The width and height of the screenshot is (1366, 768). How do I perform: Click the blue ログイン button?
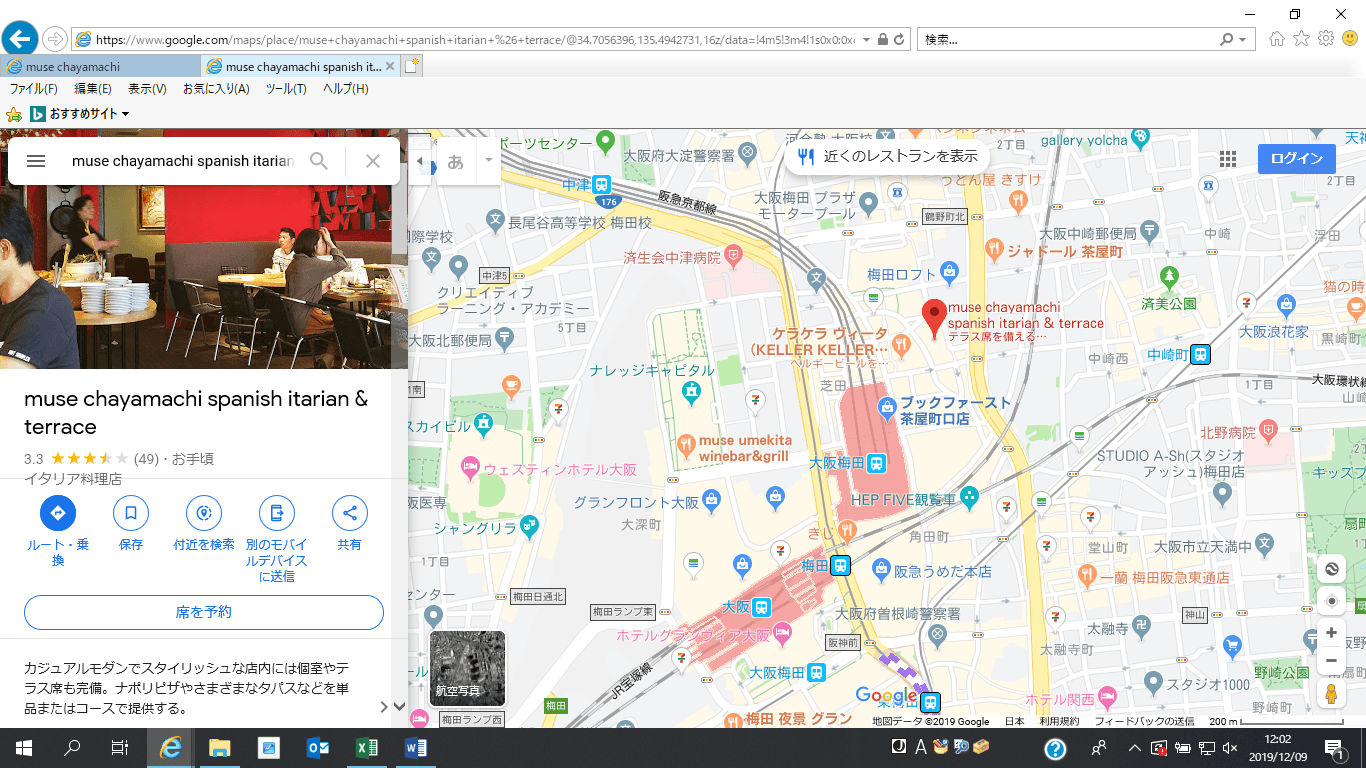pos(1296,159)
